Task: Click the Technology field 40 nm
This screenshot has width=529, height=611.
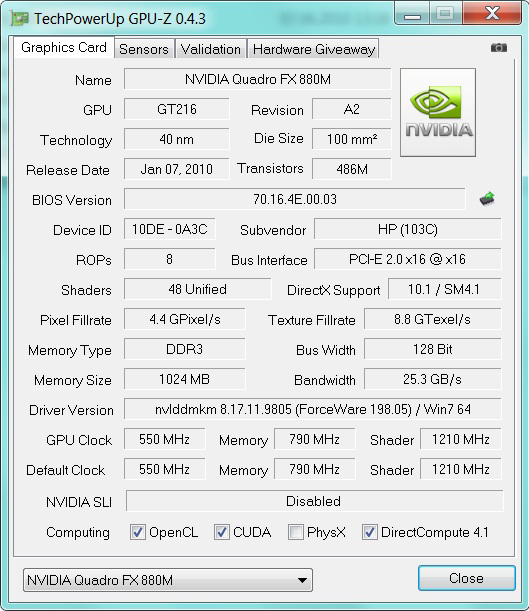Action: pos(177,139)
